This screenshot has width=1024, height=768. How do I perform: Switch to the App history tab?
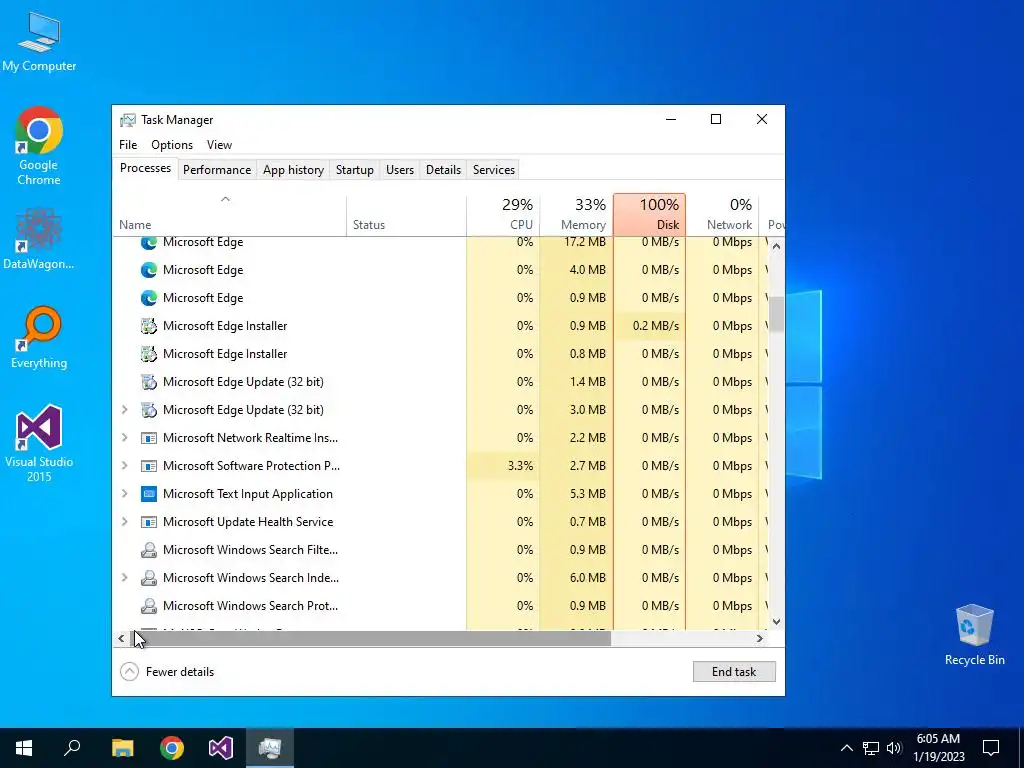click(x=293, y=170)
